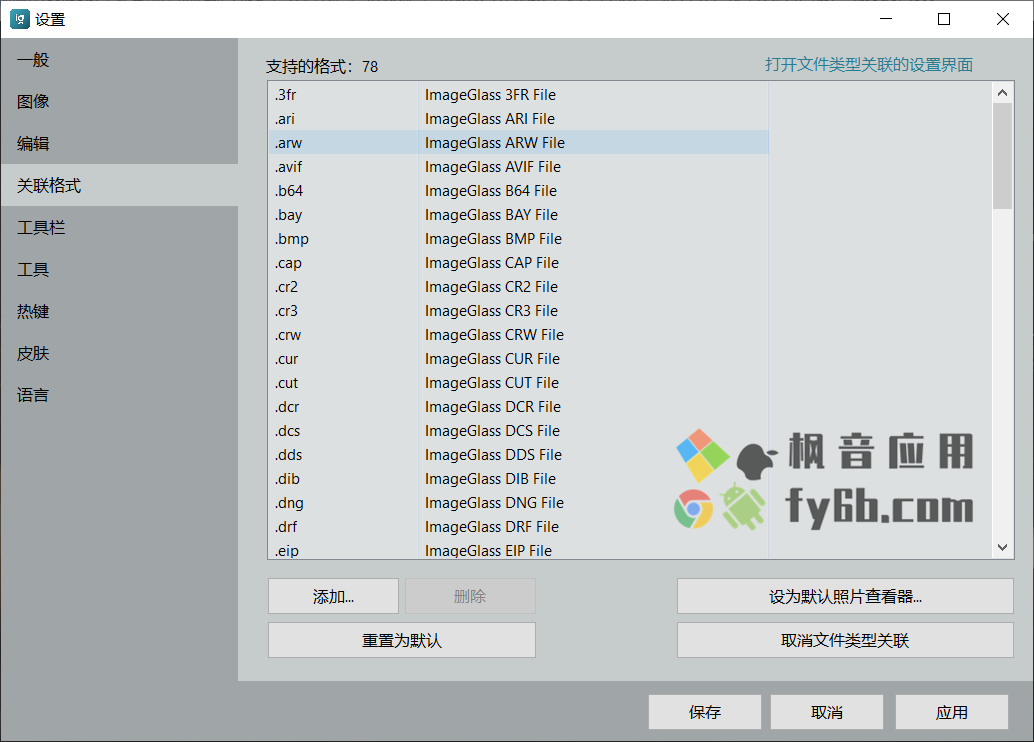Click the ImageGlass AVIF File description

pyautogui.click(x=493, y=167)
